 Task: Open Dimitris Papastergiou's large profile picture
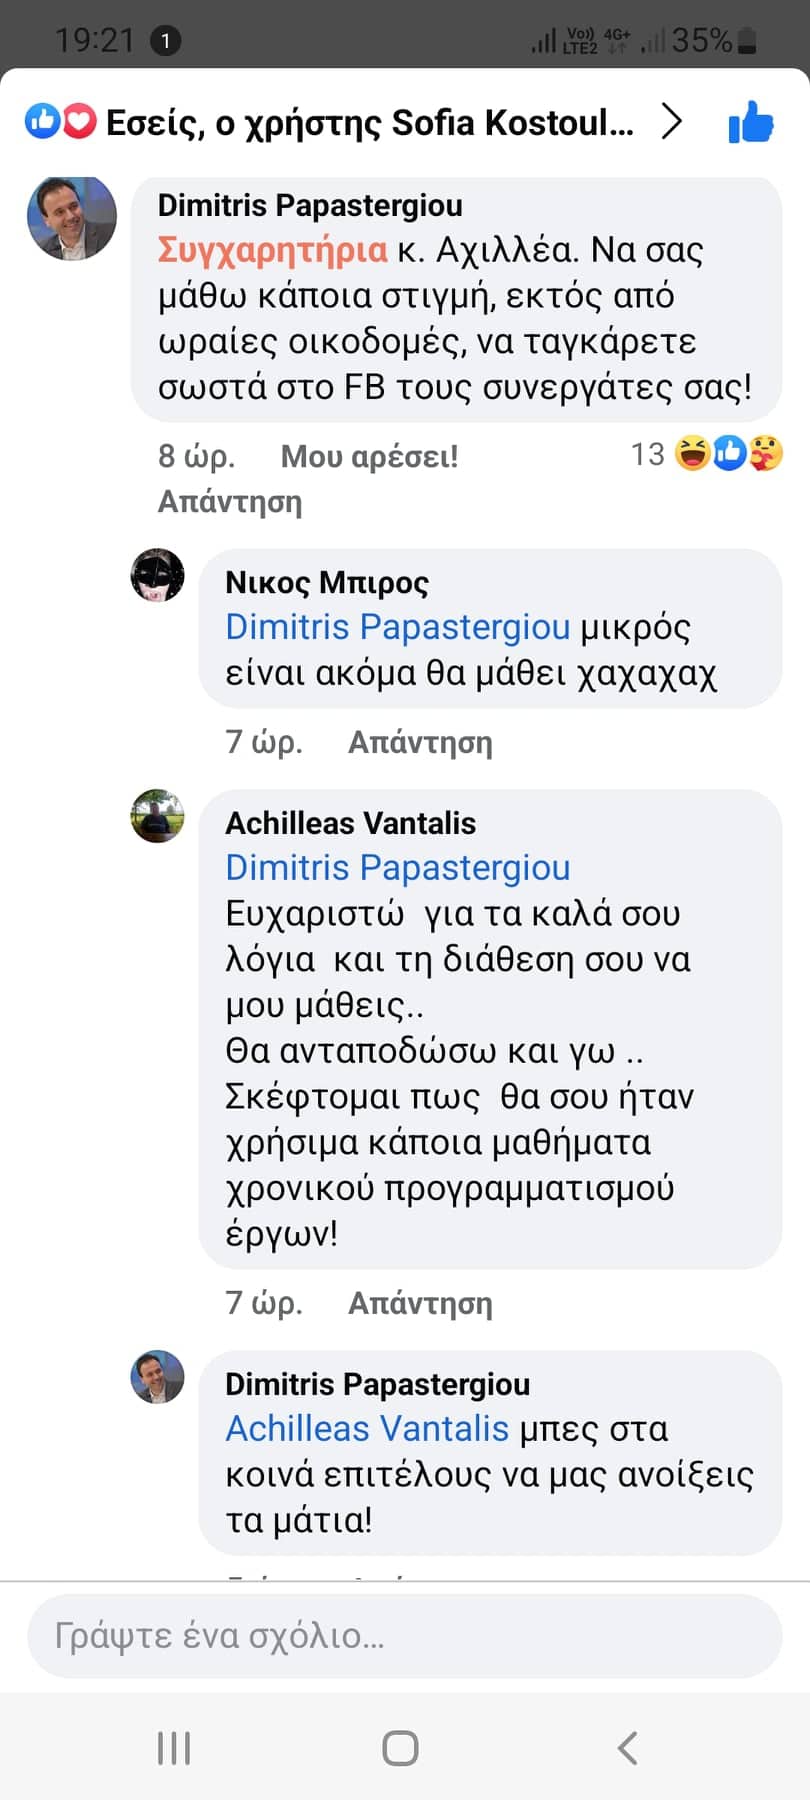71,218
